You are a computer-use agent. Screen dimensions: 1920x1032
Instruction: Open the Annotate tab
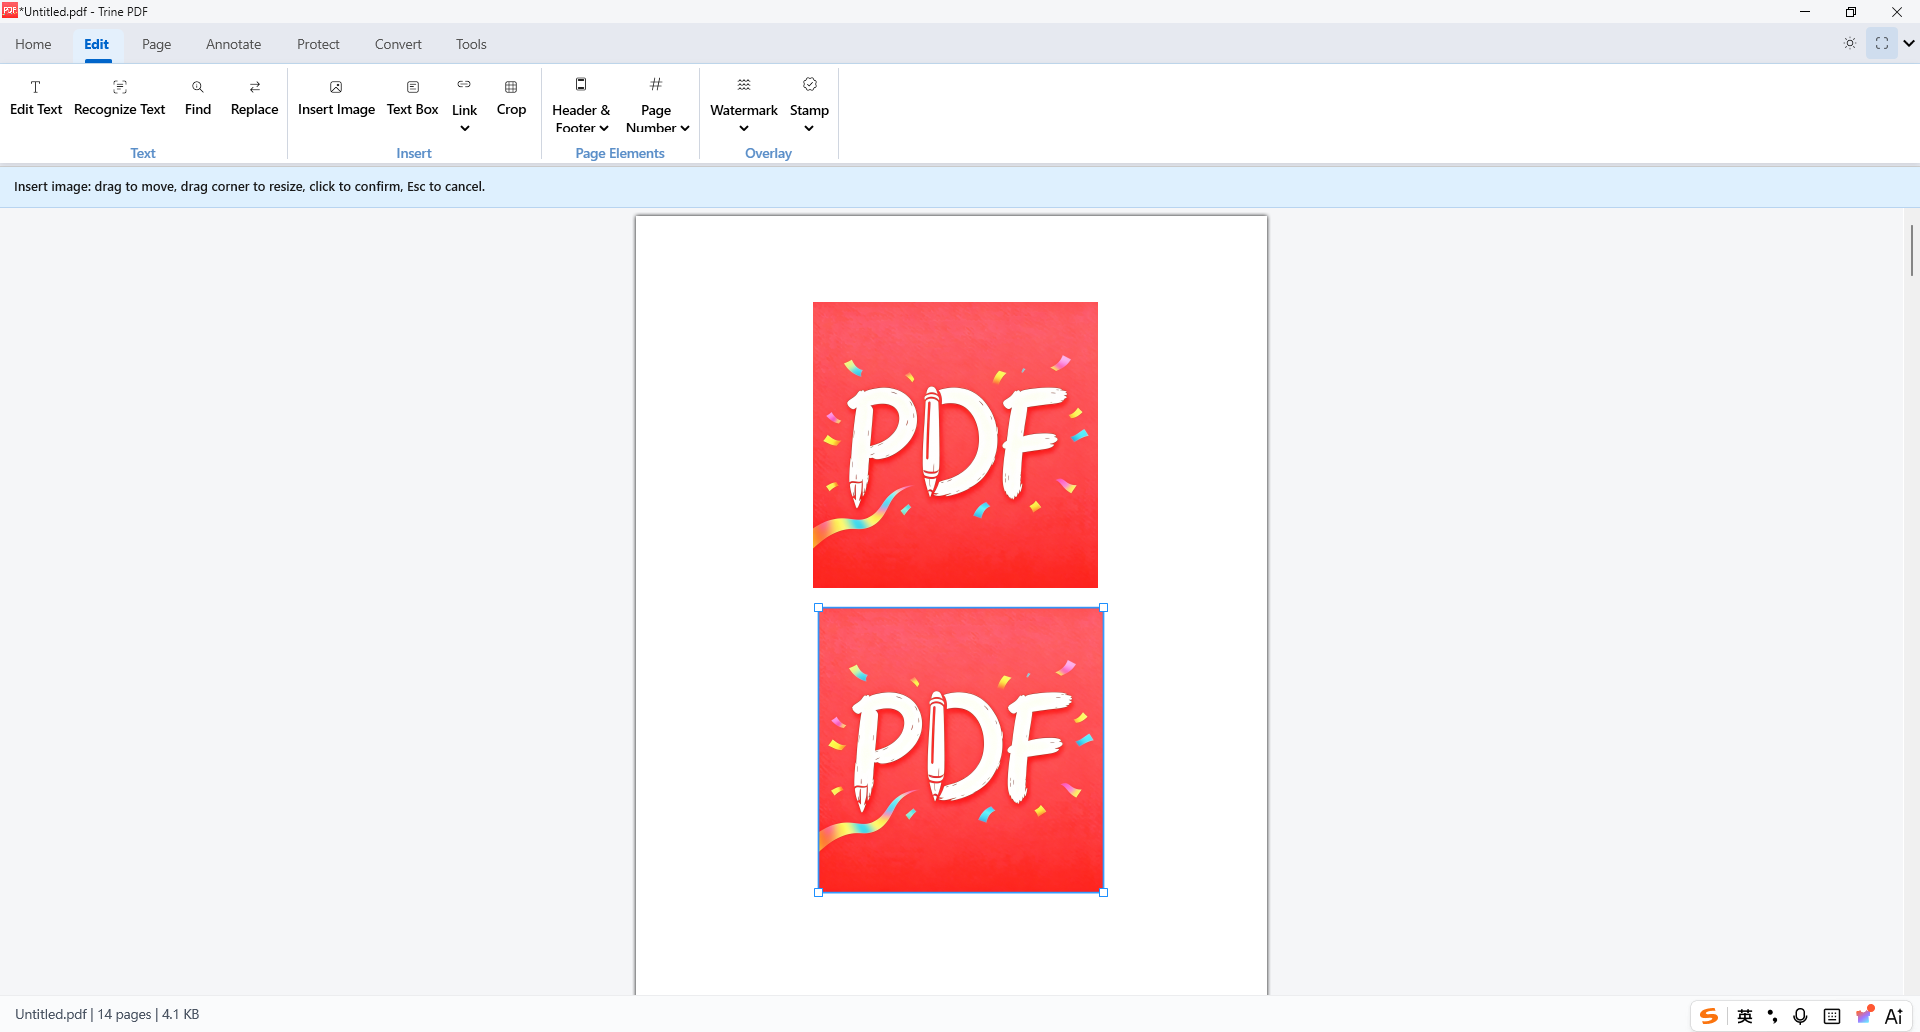[234, 44]
